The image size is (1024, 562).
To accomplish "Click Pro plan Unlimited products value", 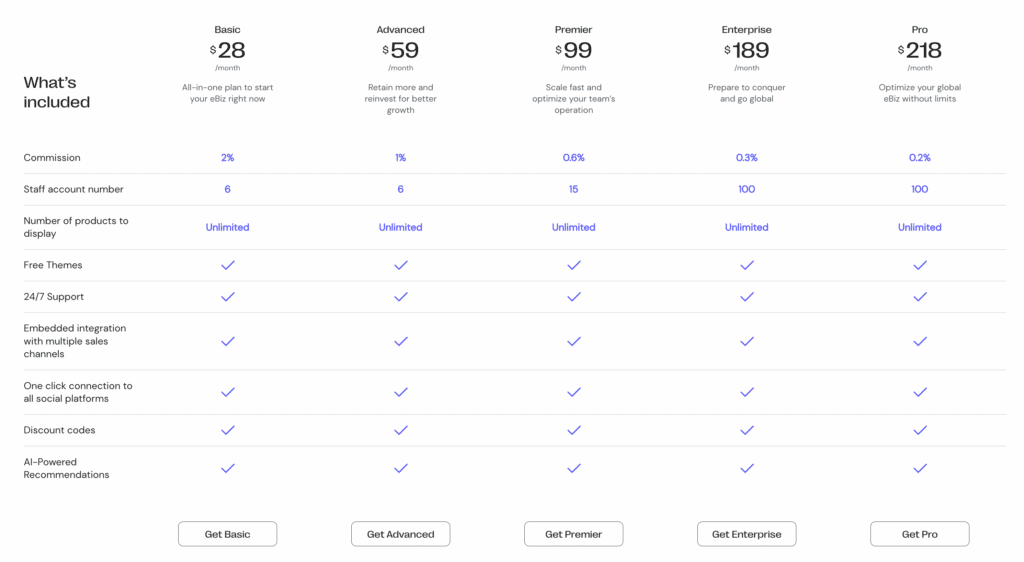I will click(x=920, y=227).
